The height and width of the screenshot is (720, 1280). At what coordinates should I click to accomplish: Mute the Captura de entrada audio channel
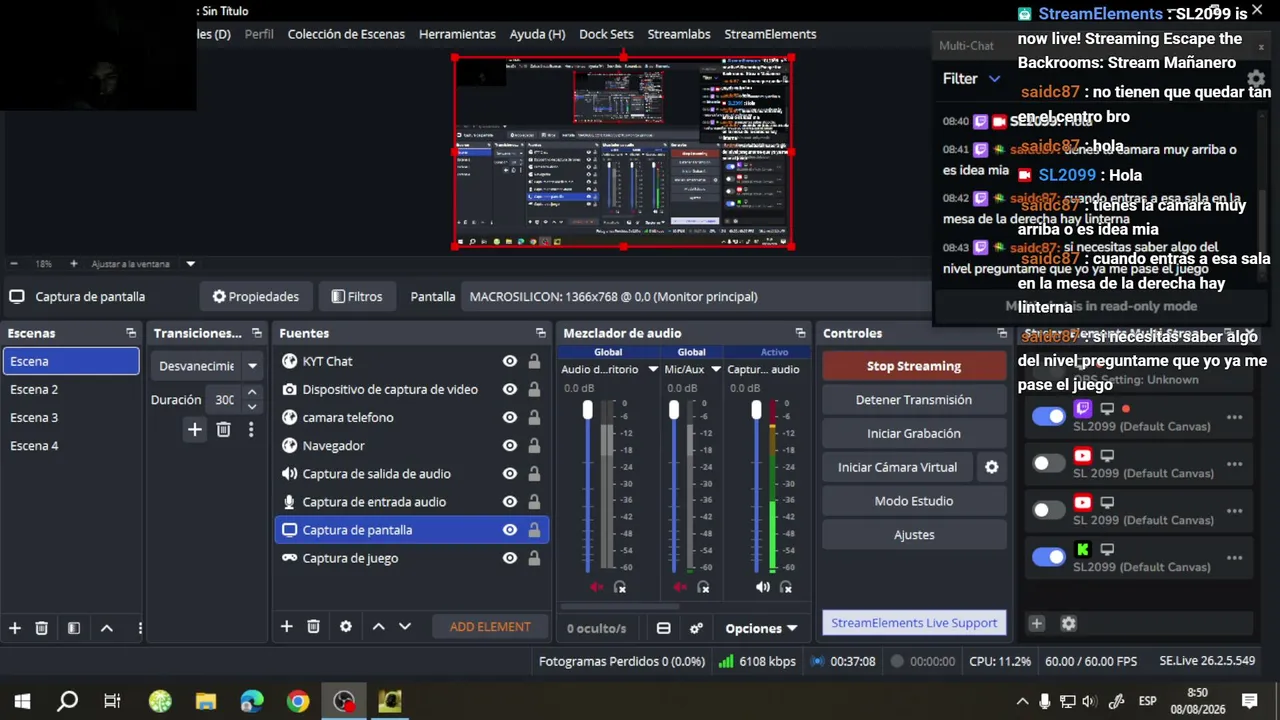tap(763, 587)
